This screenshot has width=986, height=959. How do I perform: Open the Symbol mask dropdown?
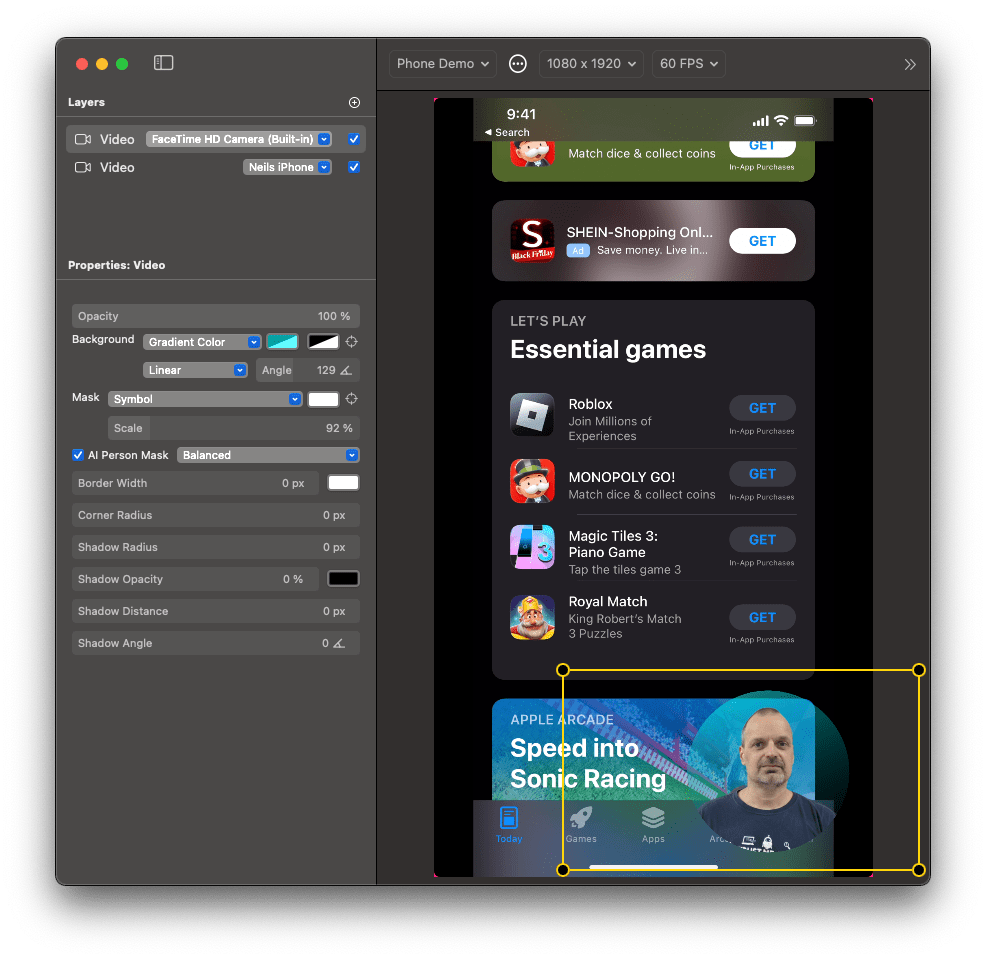(x=205, y=399)
